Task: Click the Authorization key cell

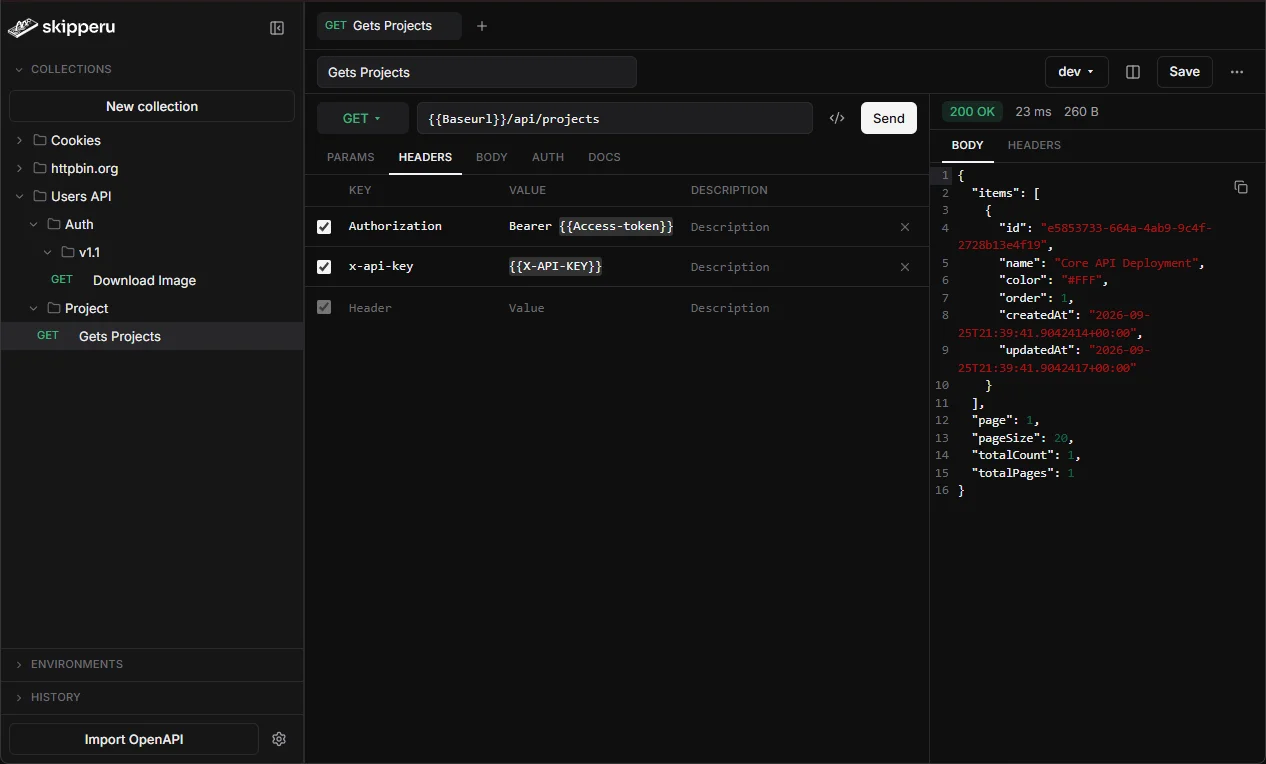Action: (x=395, y=226)
